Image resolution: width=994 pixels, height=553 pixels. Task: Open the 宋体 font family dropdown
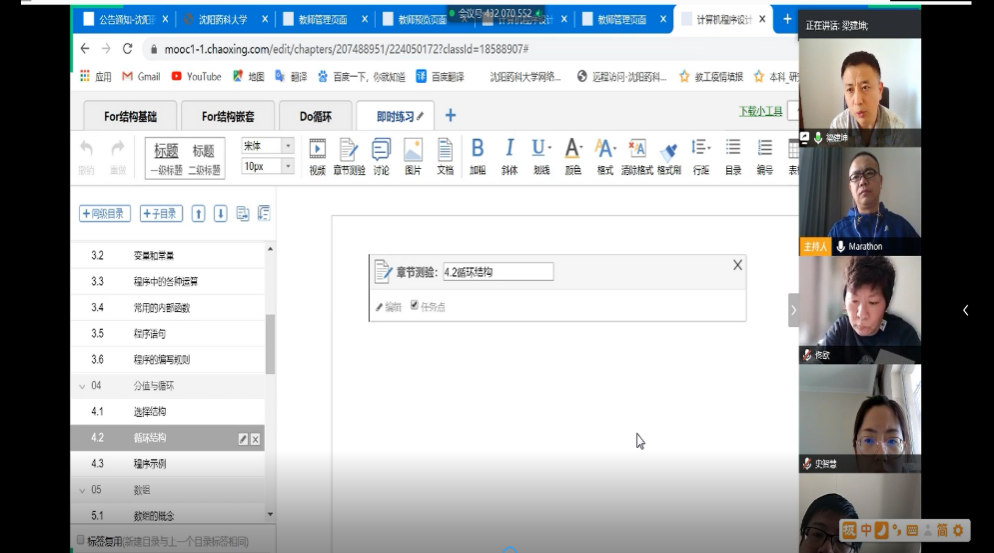[267, 145]
